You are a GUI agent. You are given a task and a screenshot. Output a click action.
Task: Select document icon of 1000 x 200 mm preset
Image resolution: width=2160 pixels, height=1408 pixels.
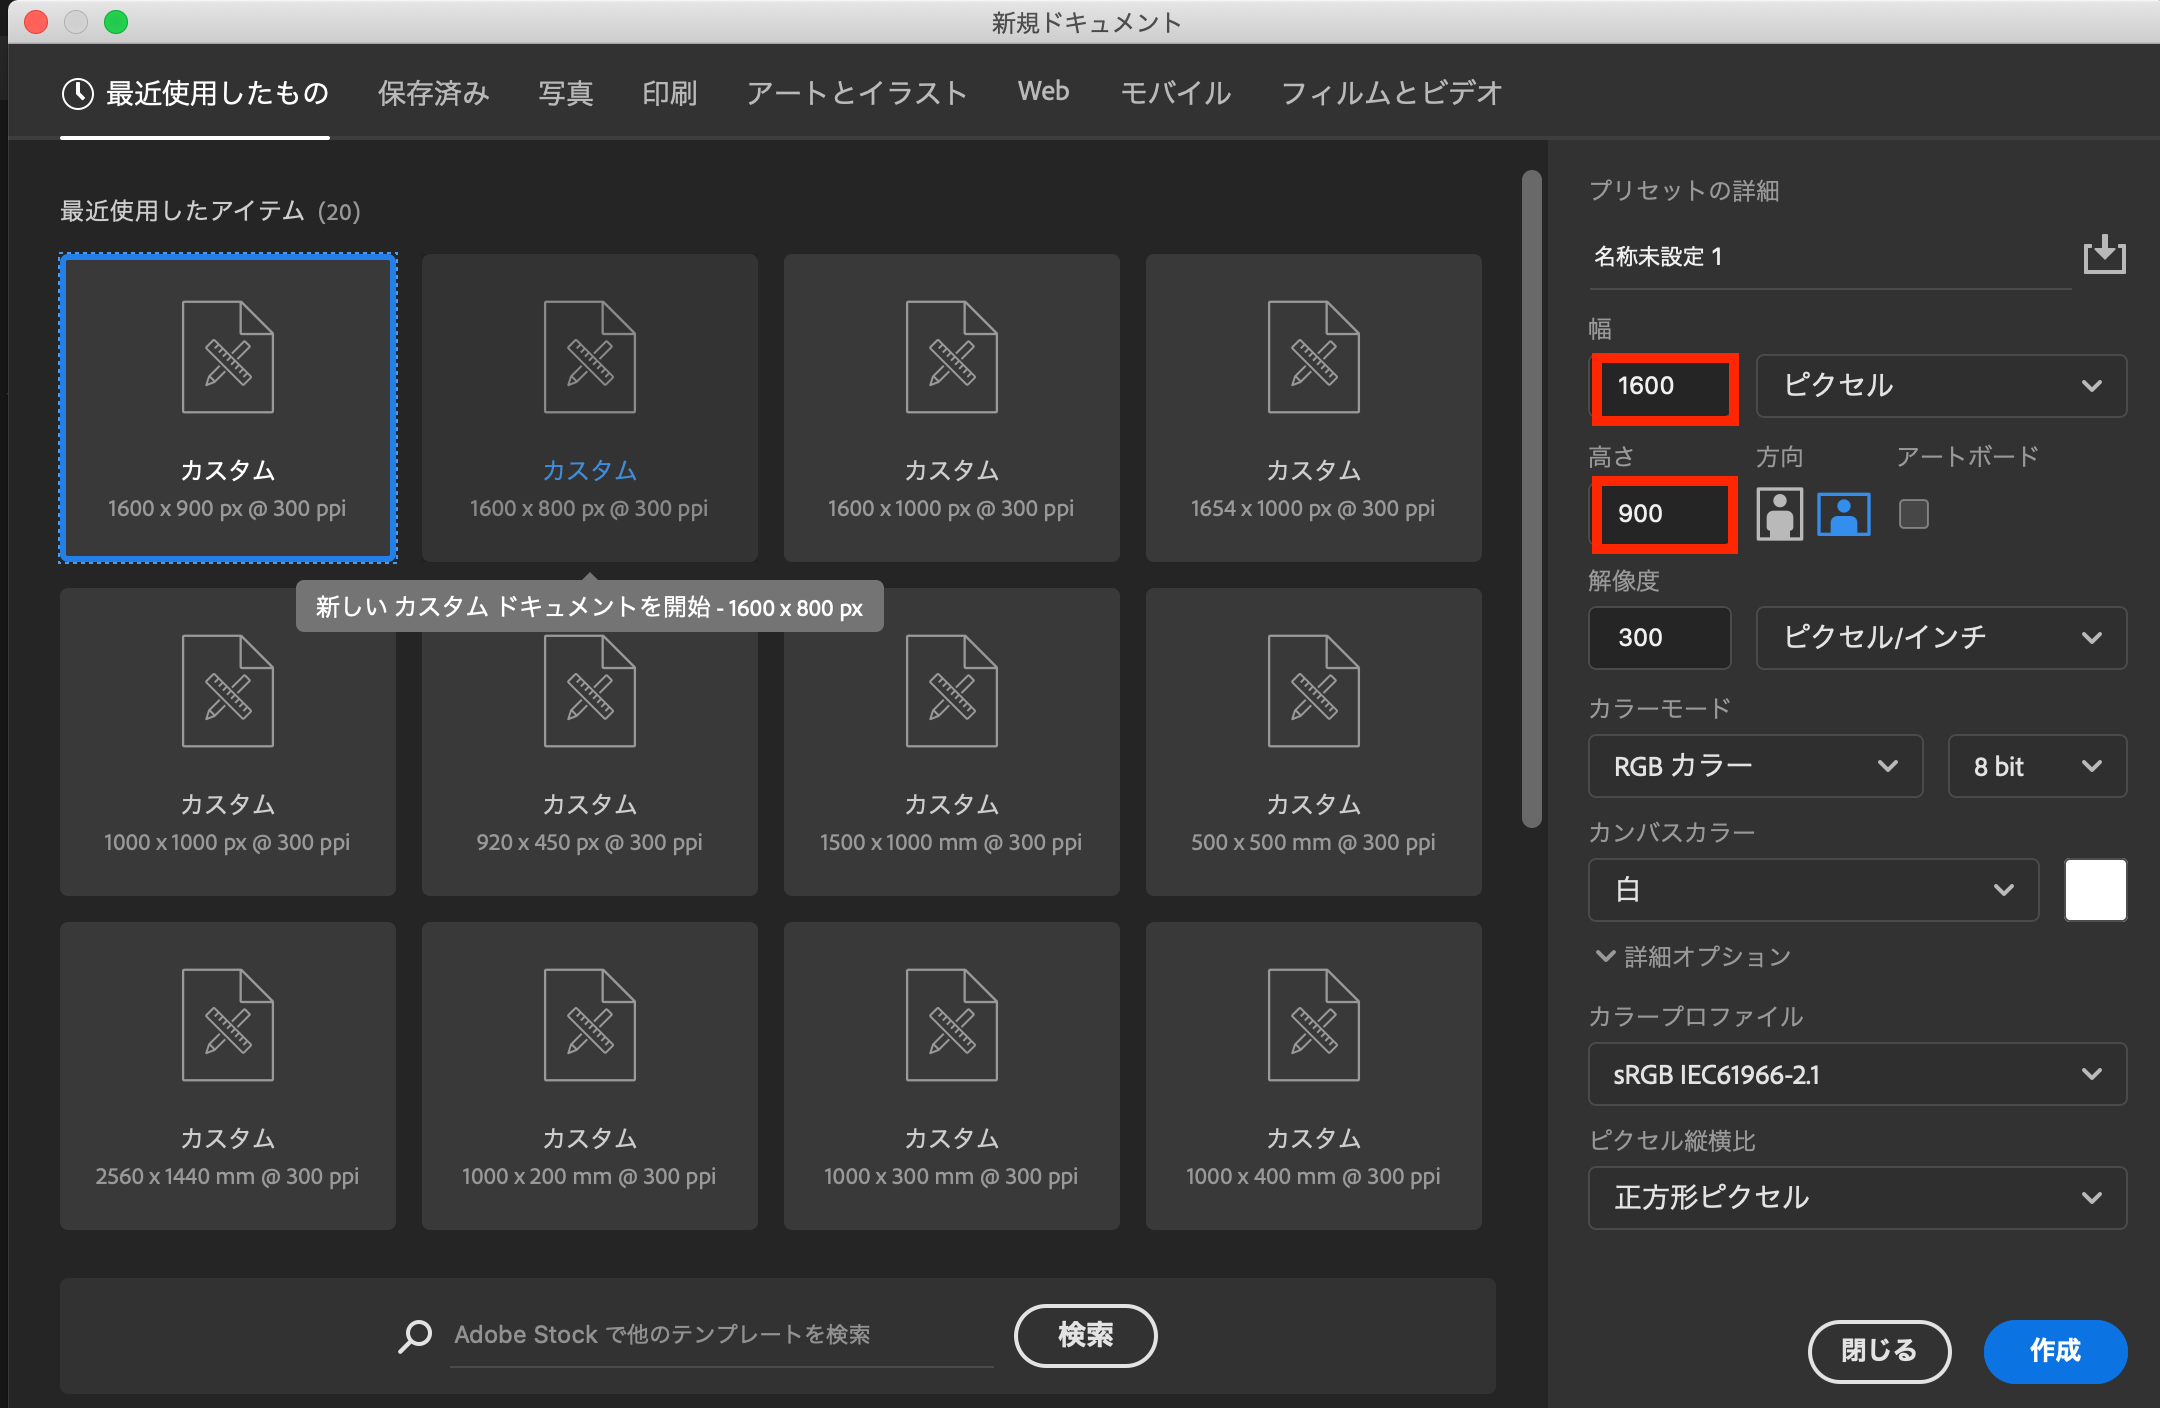(x=589, y=1025)
